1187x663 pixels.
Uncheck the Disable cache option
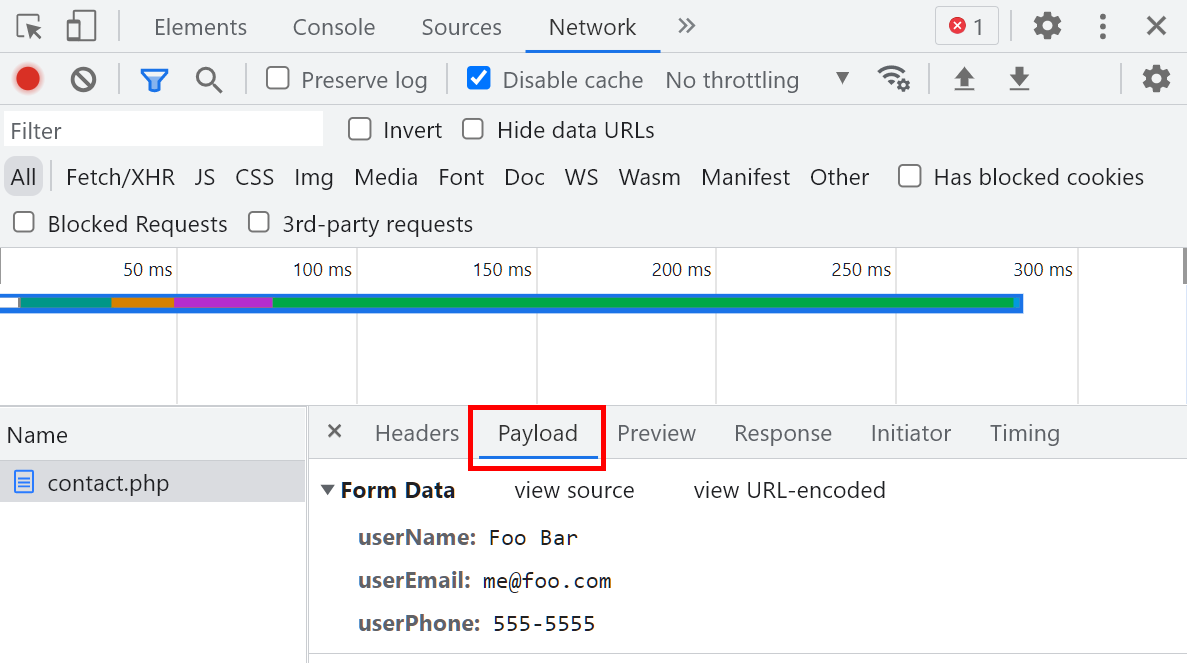(x=479, y=78)
